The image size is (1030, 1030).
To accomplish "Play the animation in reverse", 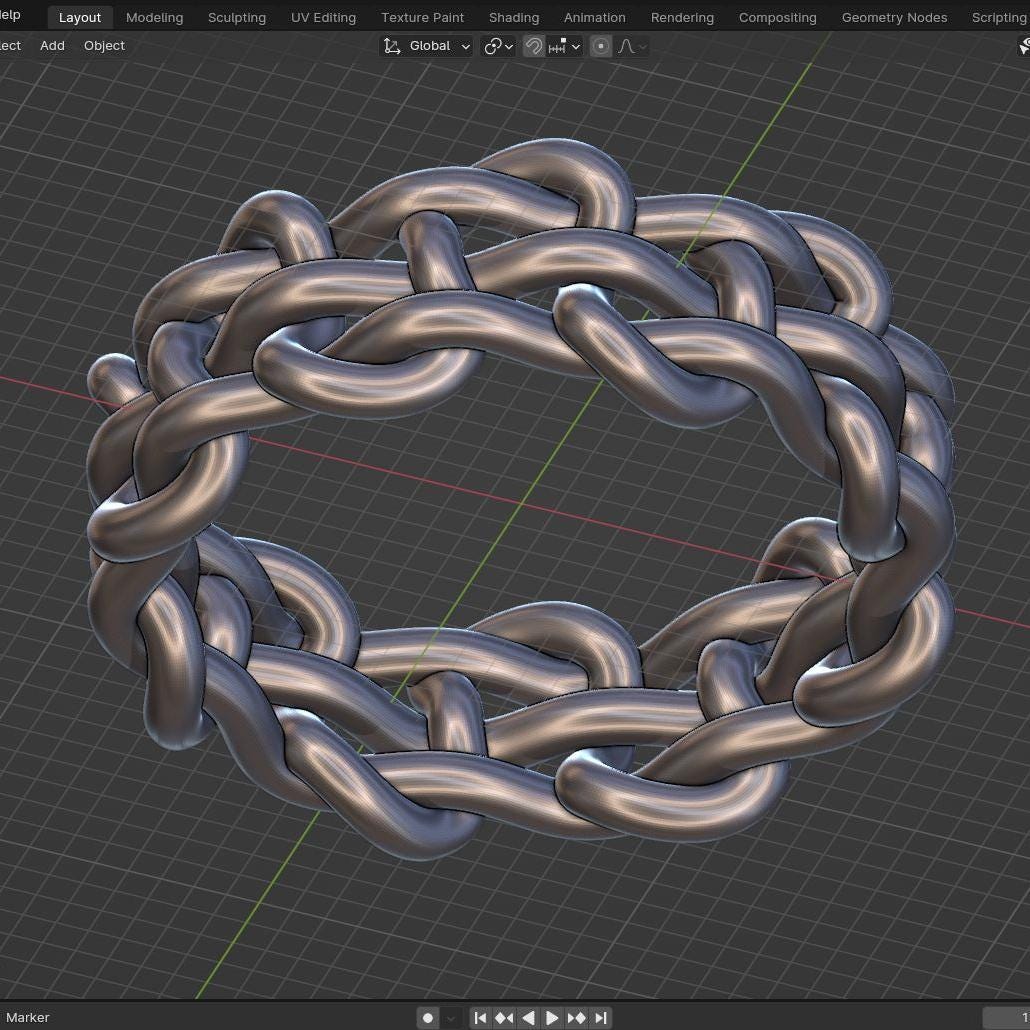I will click(528, 1018).
